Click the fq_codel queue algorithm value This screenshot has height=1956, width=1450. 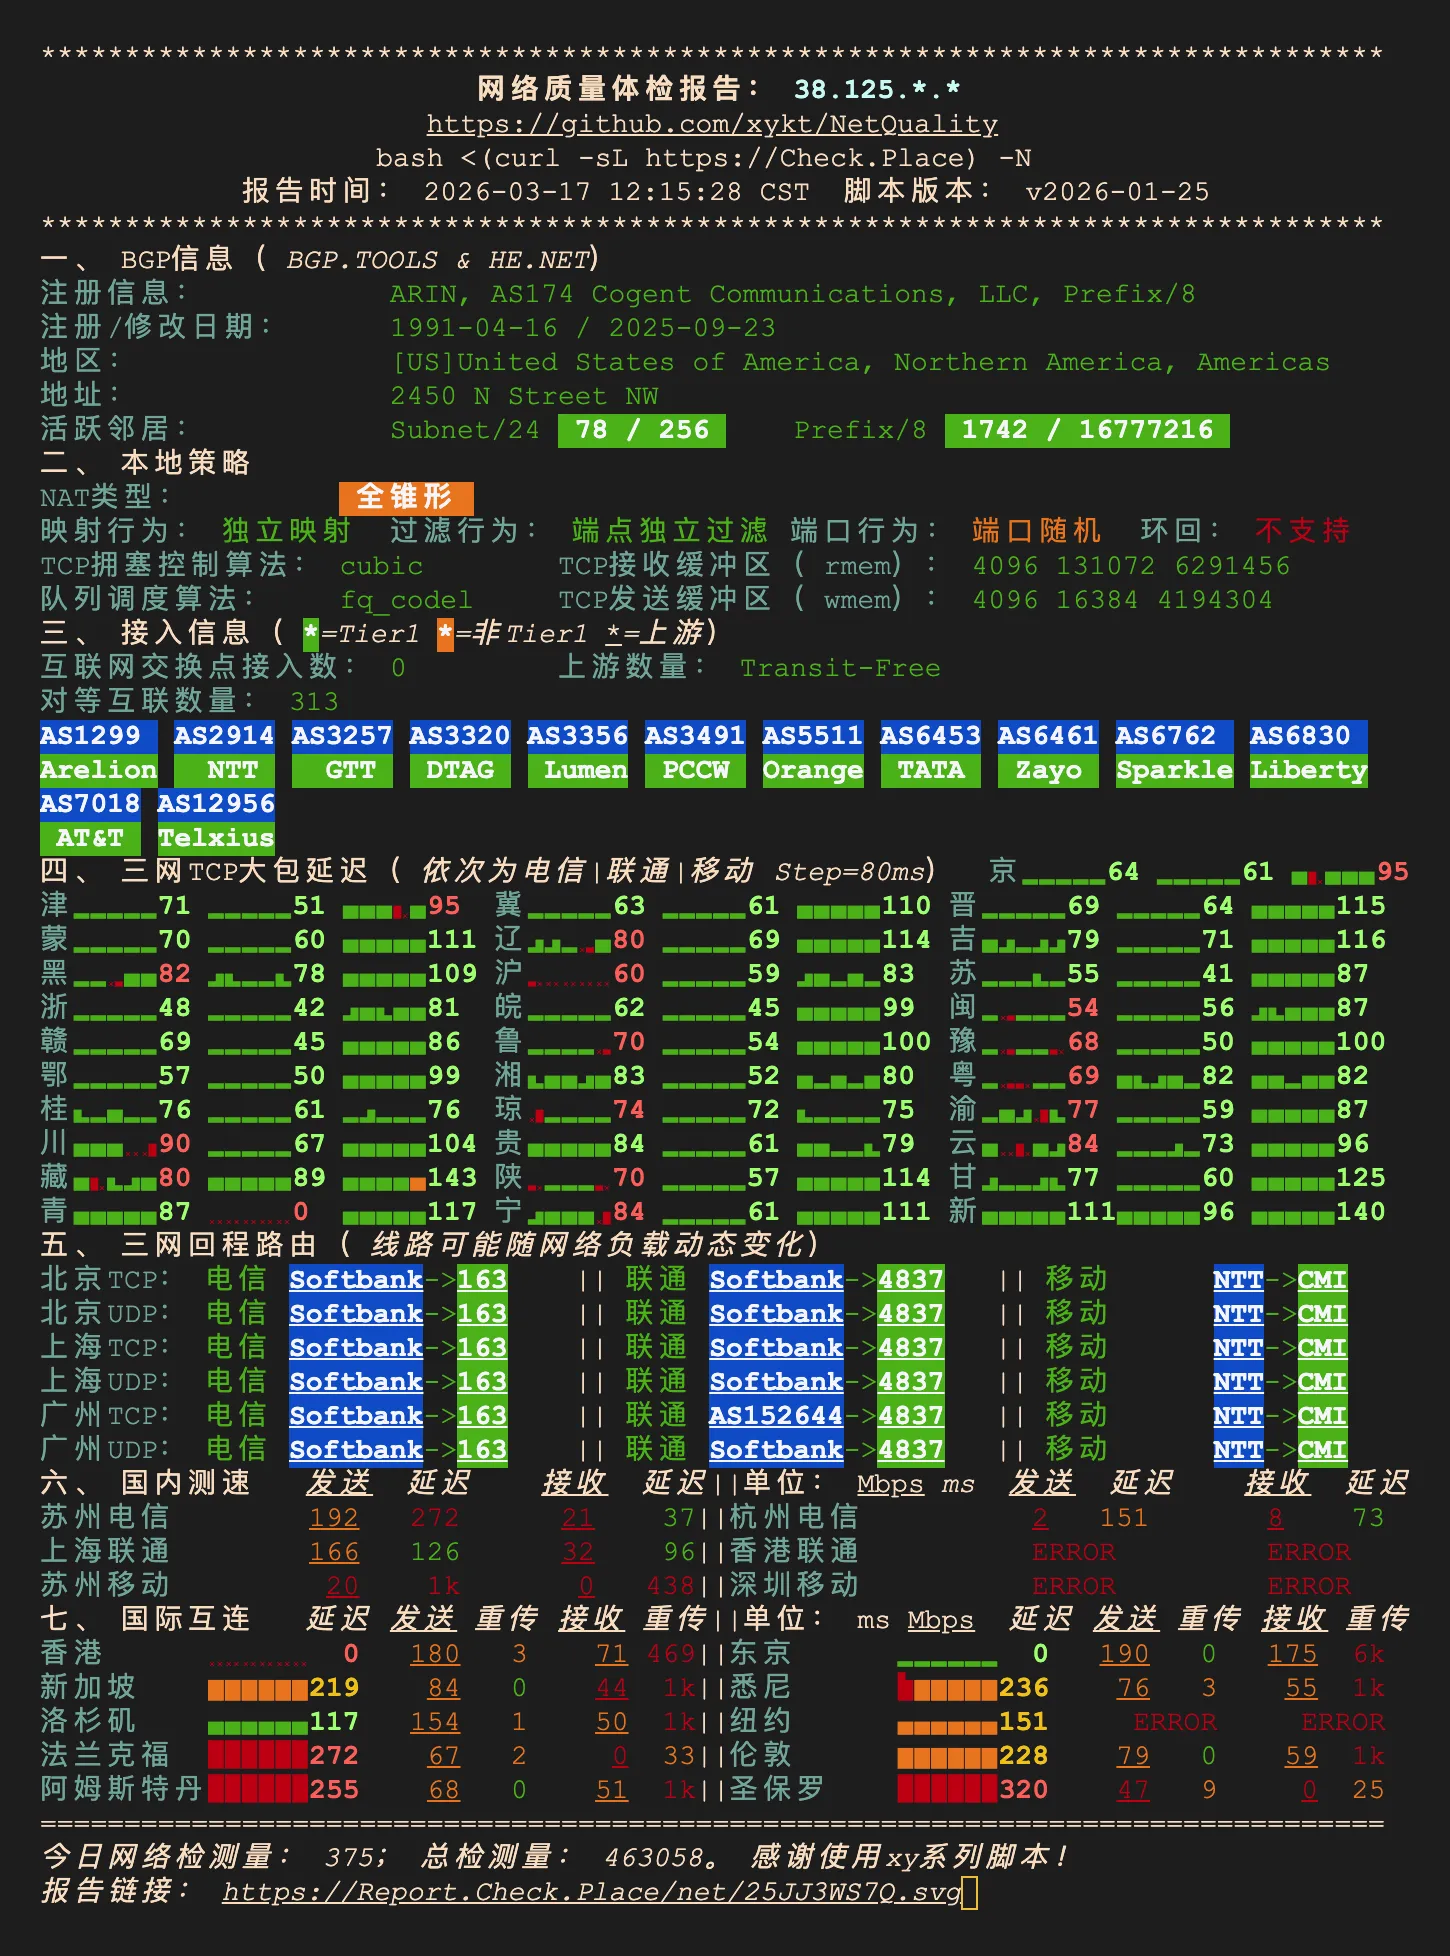pos(406,600)
